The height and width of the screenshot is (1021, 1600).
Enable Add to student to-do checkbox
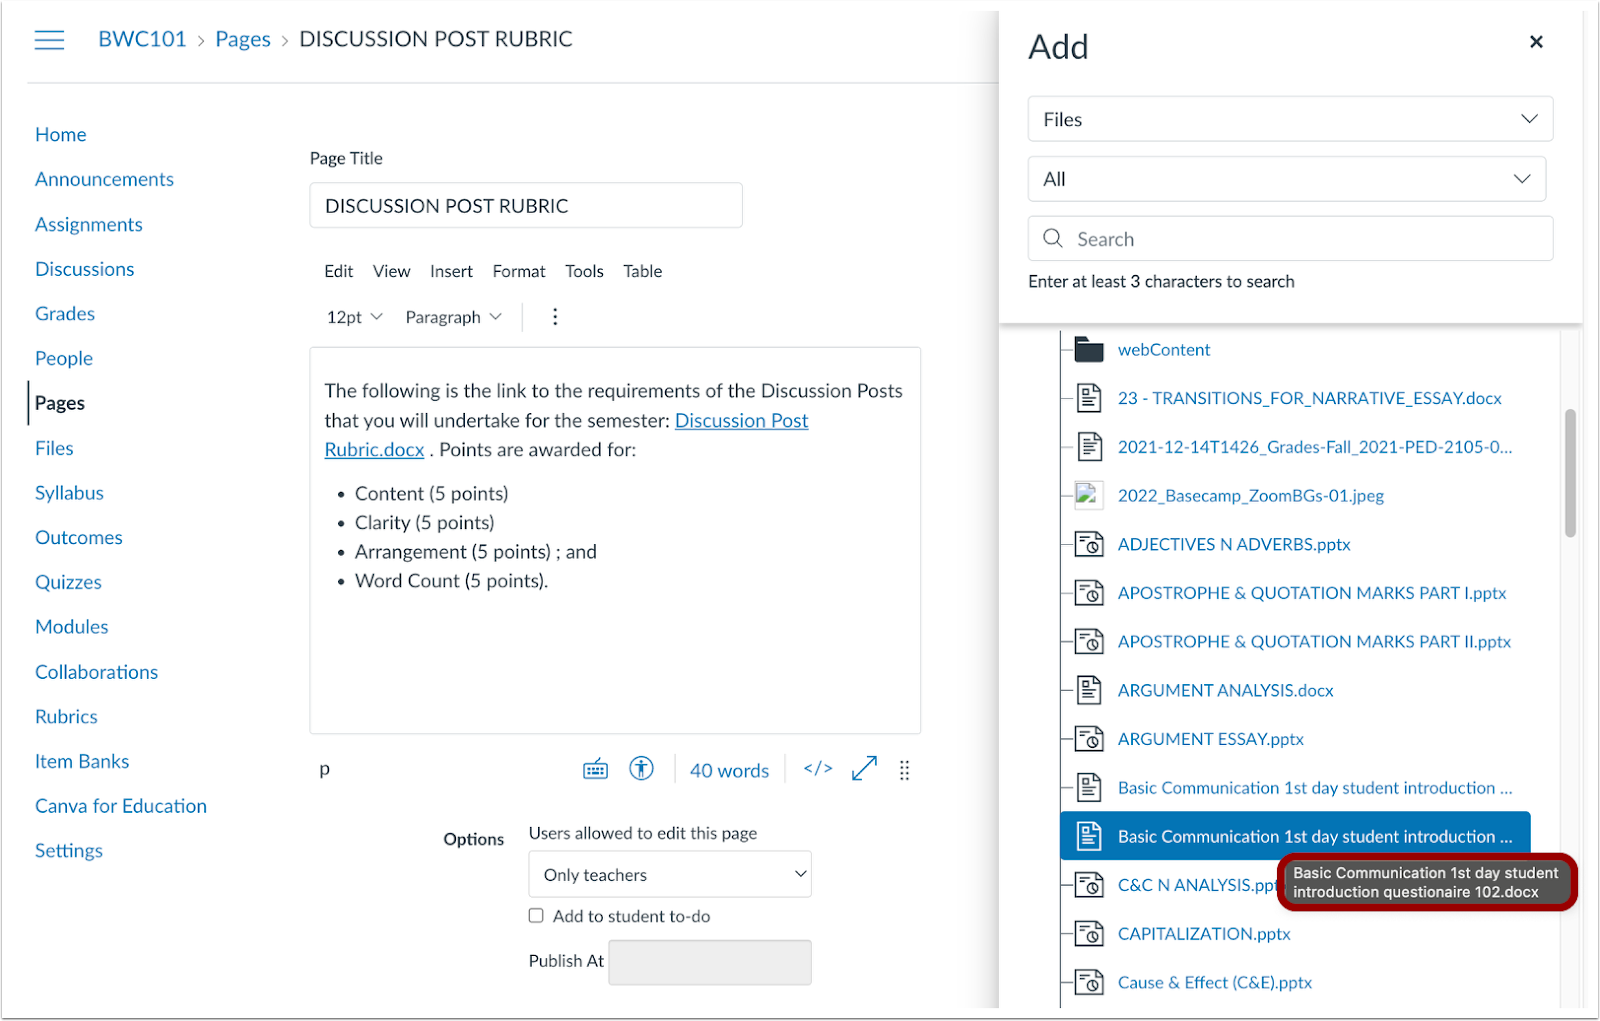(x=536, y=915)
